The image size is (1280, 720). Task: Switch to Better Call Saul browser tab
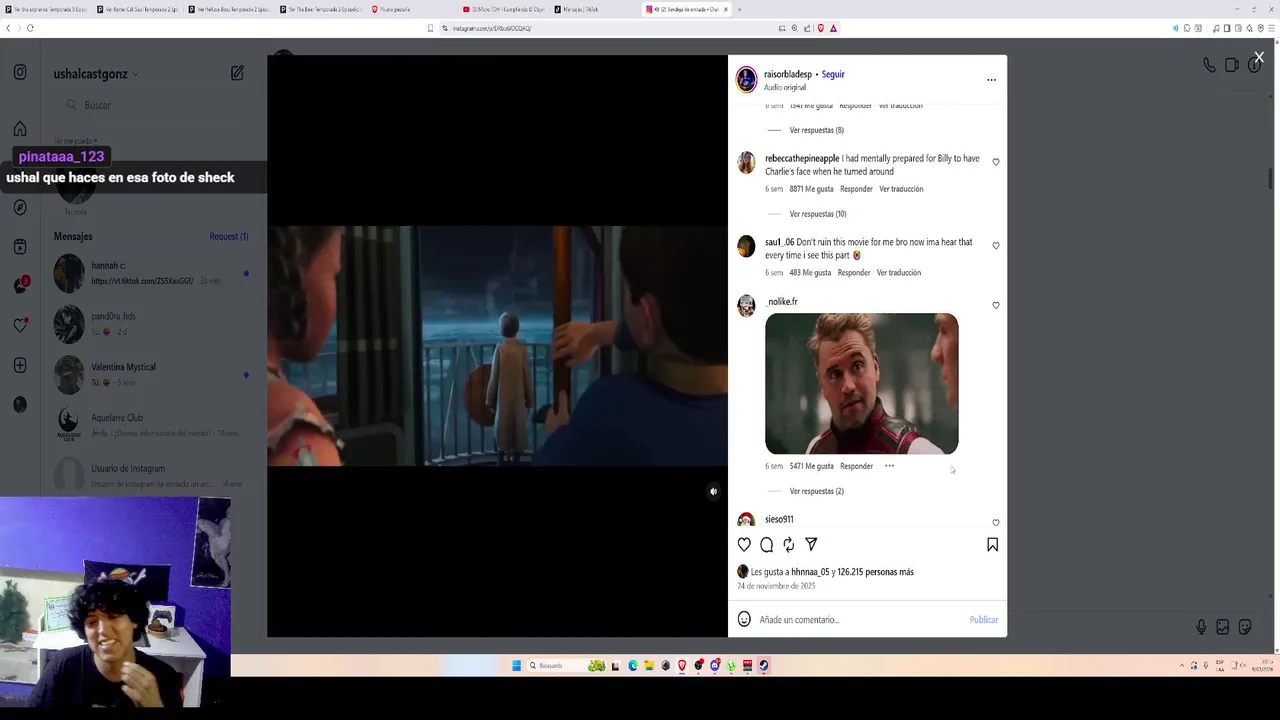137,9
